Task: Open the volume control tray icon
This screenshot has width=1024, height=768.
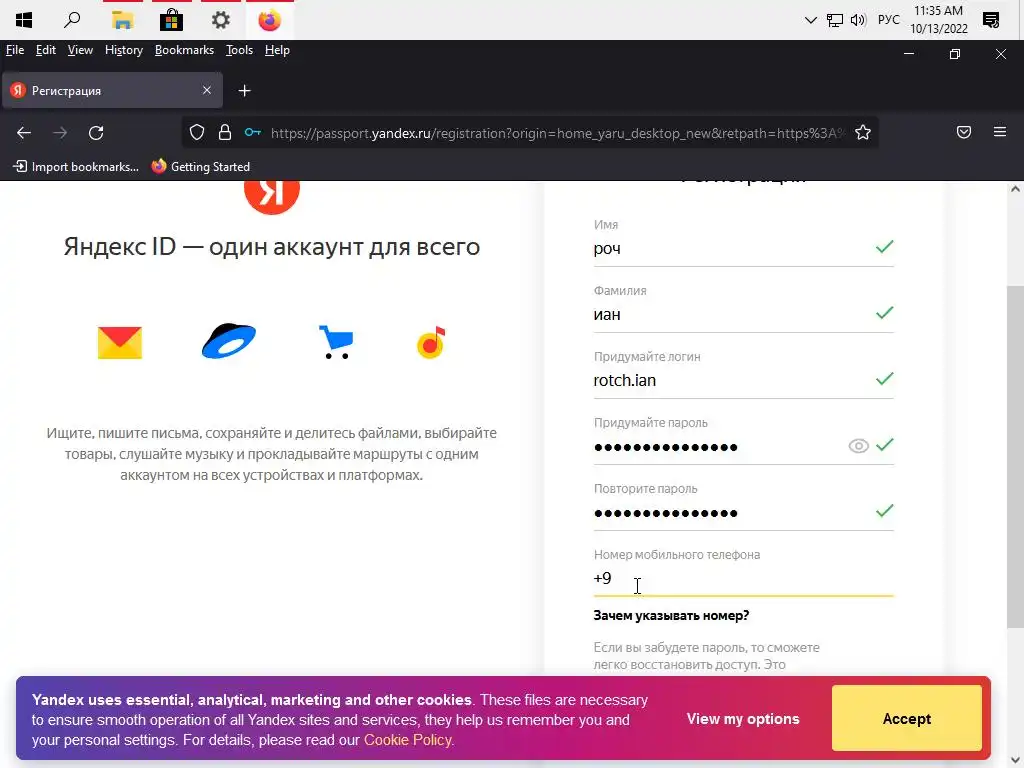Action: (x=857, y=20)
